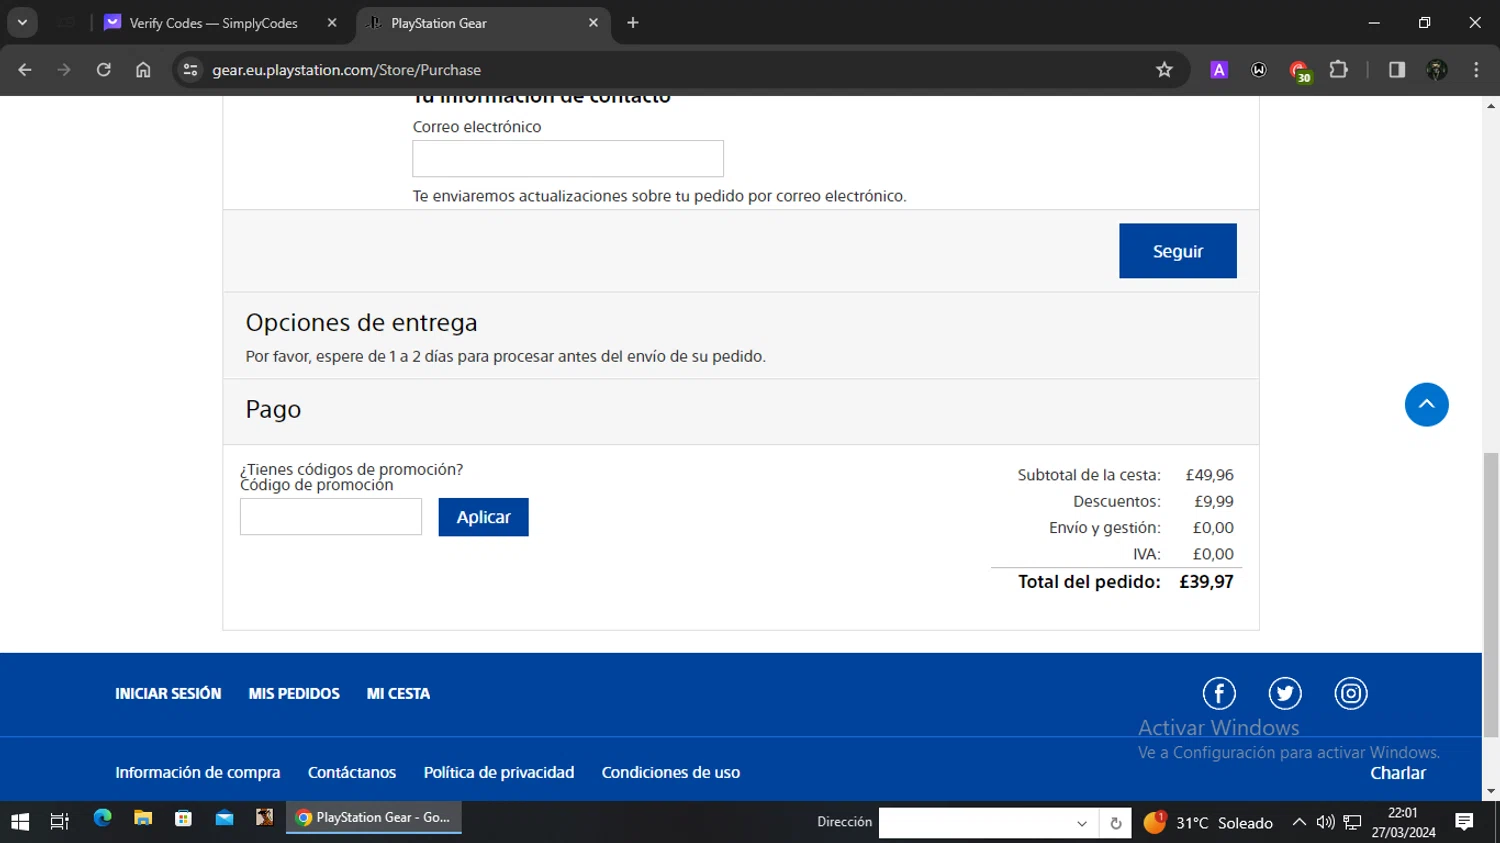Image resolution: width=1500 pixels, height=843 pixels.
Task: Click the vertical scrollbar thumb
Action: point(1491,595)
